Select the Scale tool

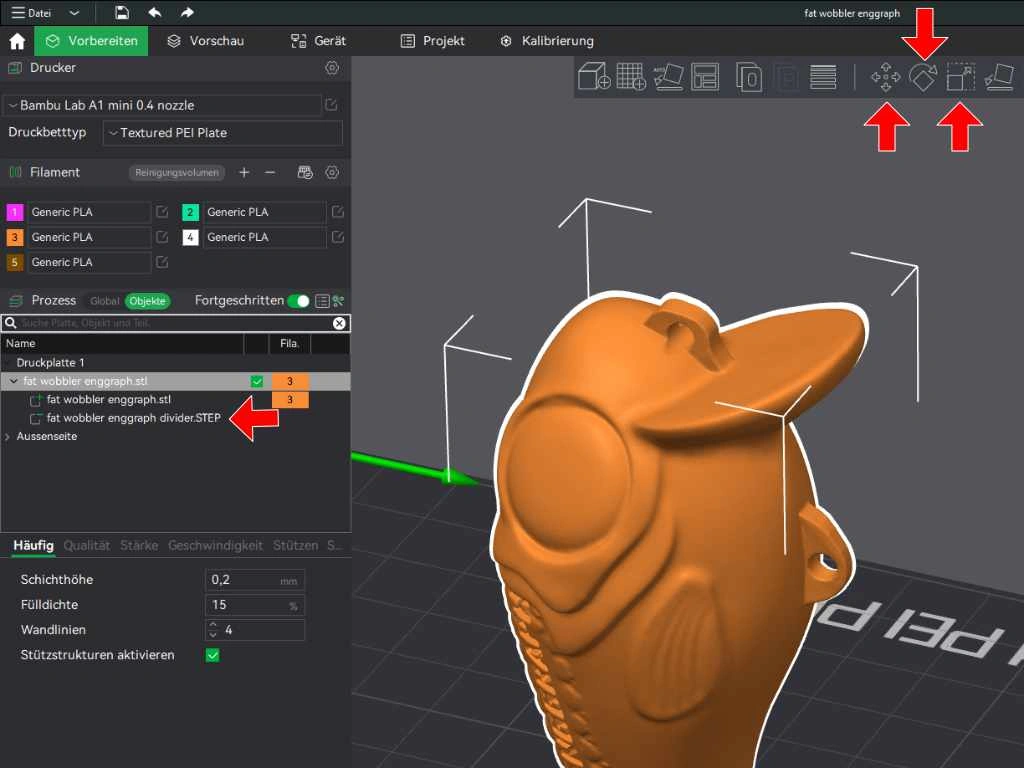(961, 77)
